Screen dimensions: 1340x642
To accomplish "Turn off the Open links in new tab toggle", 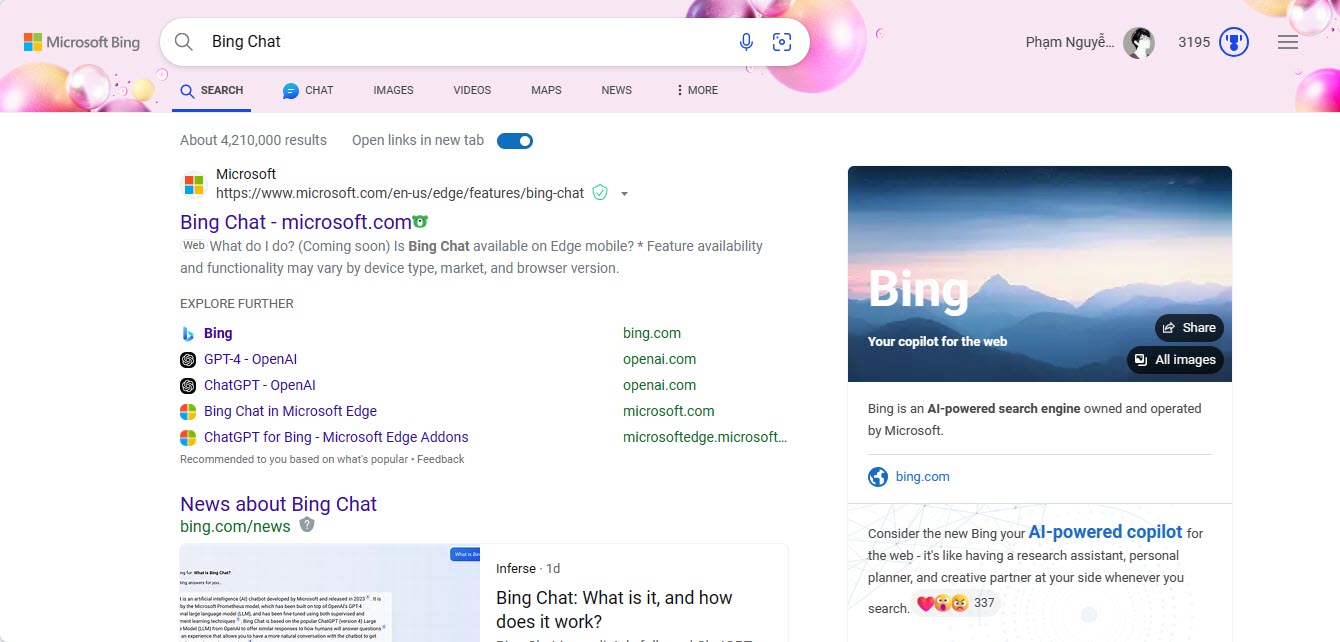I will [x=515, y=141].
